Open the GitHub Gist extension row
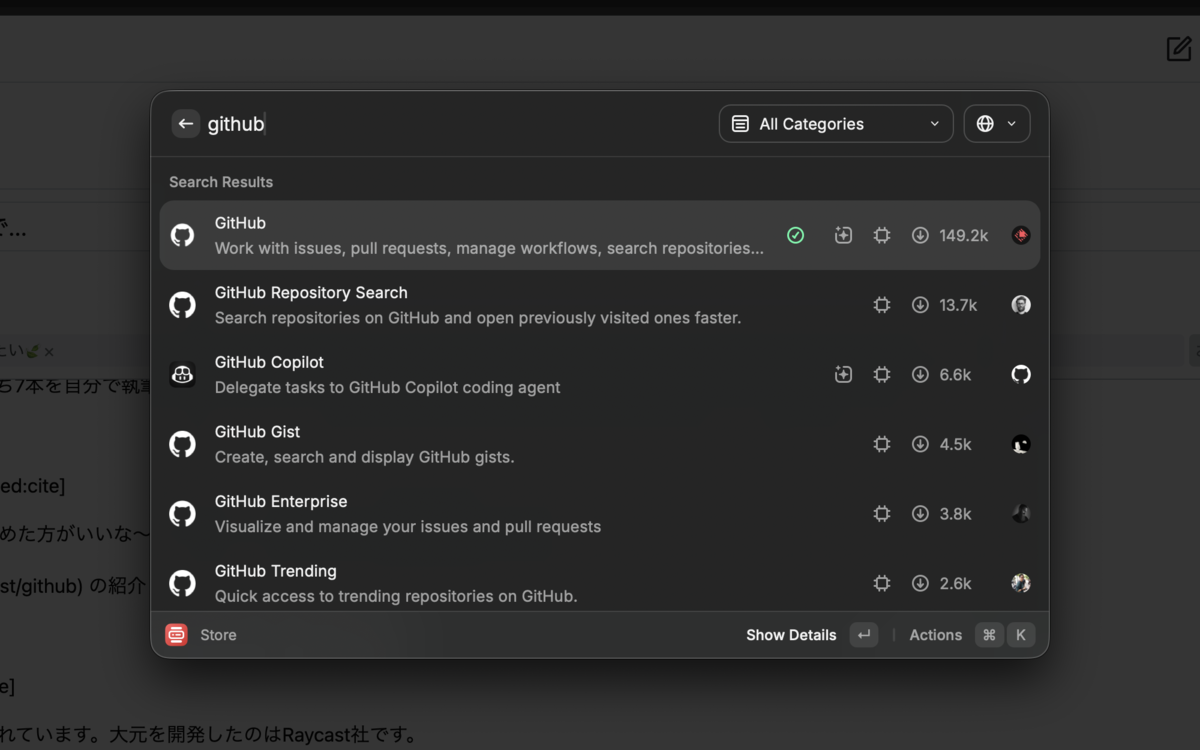This screenshot has width=1200, height=750. point(600,444)
